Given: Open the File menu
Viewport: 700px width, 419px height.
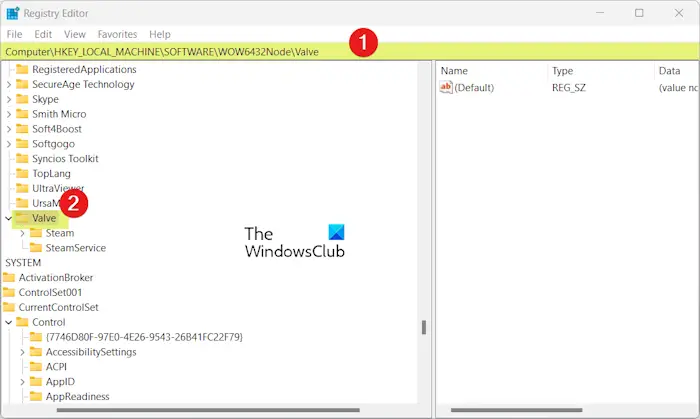Looking at the screenshot, I should coord(14,34).
